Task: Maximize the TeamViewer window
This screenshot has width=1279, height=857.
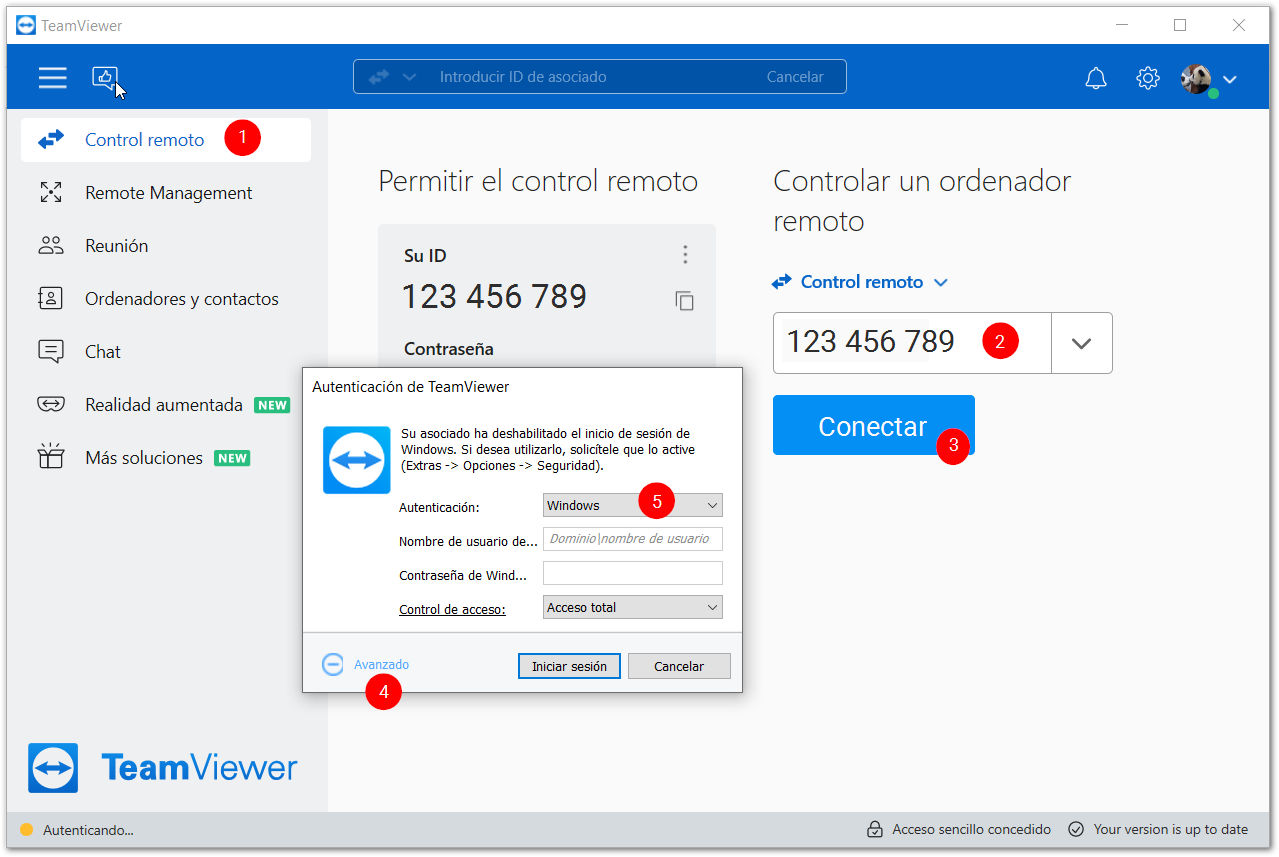Action: (x=1180, y=25)
